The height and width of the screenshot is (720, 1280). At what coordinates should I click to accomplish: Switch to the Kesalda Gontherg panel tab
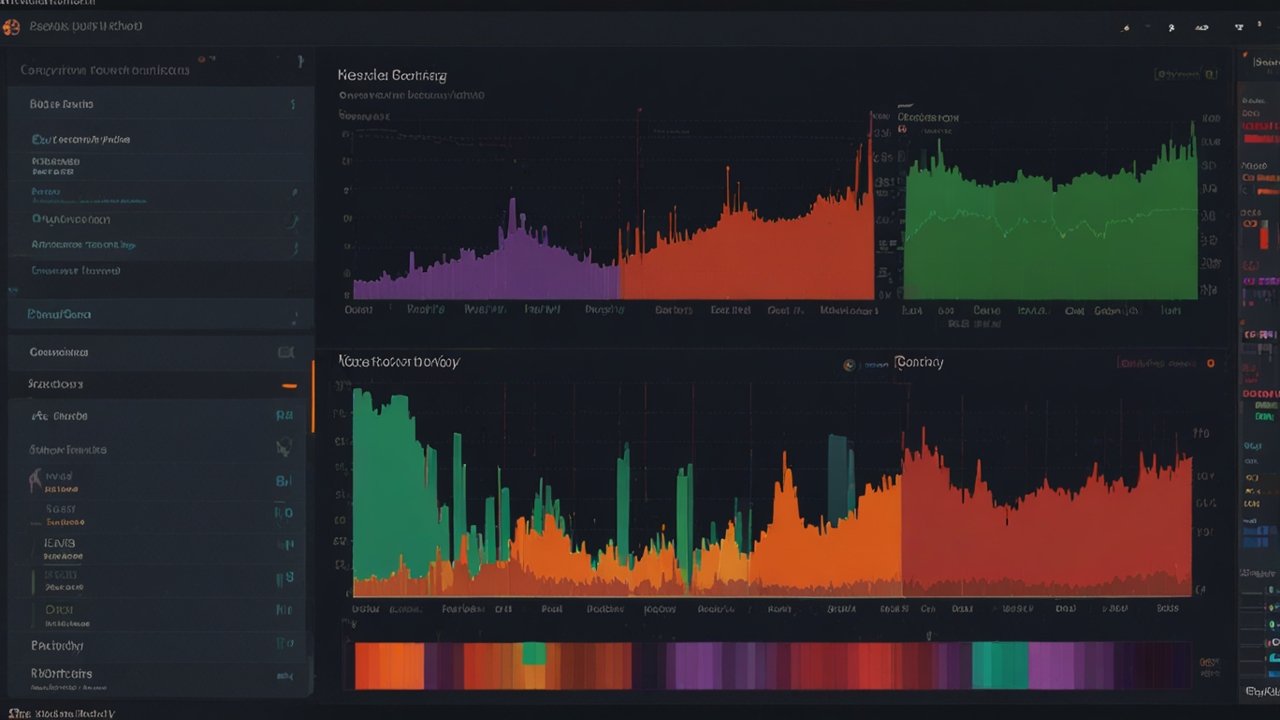[x=390, y=75]
